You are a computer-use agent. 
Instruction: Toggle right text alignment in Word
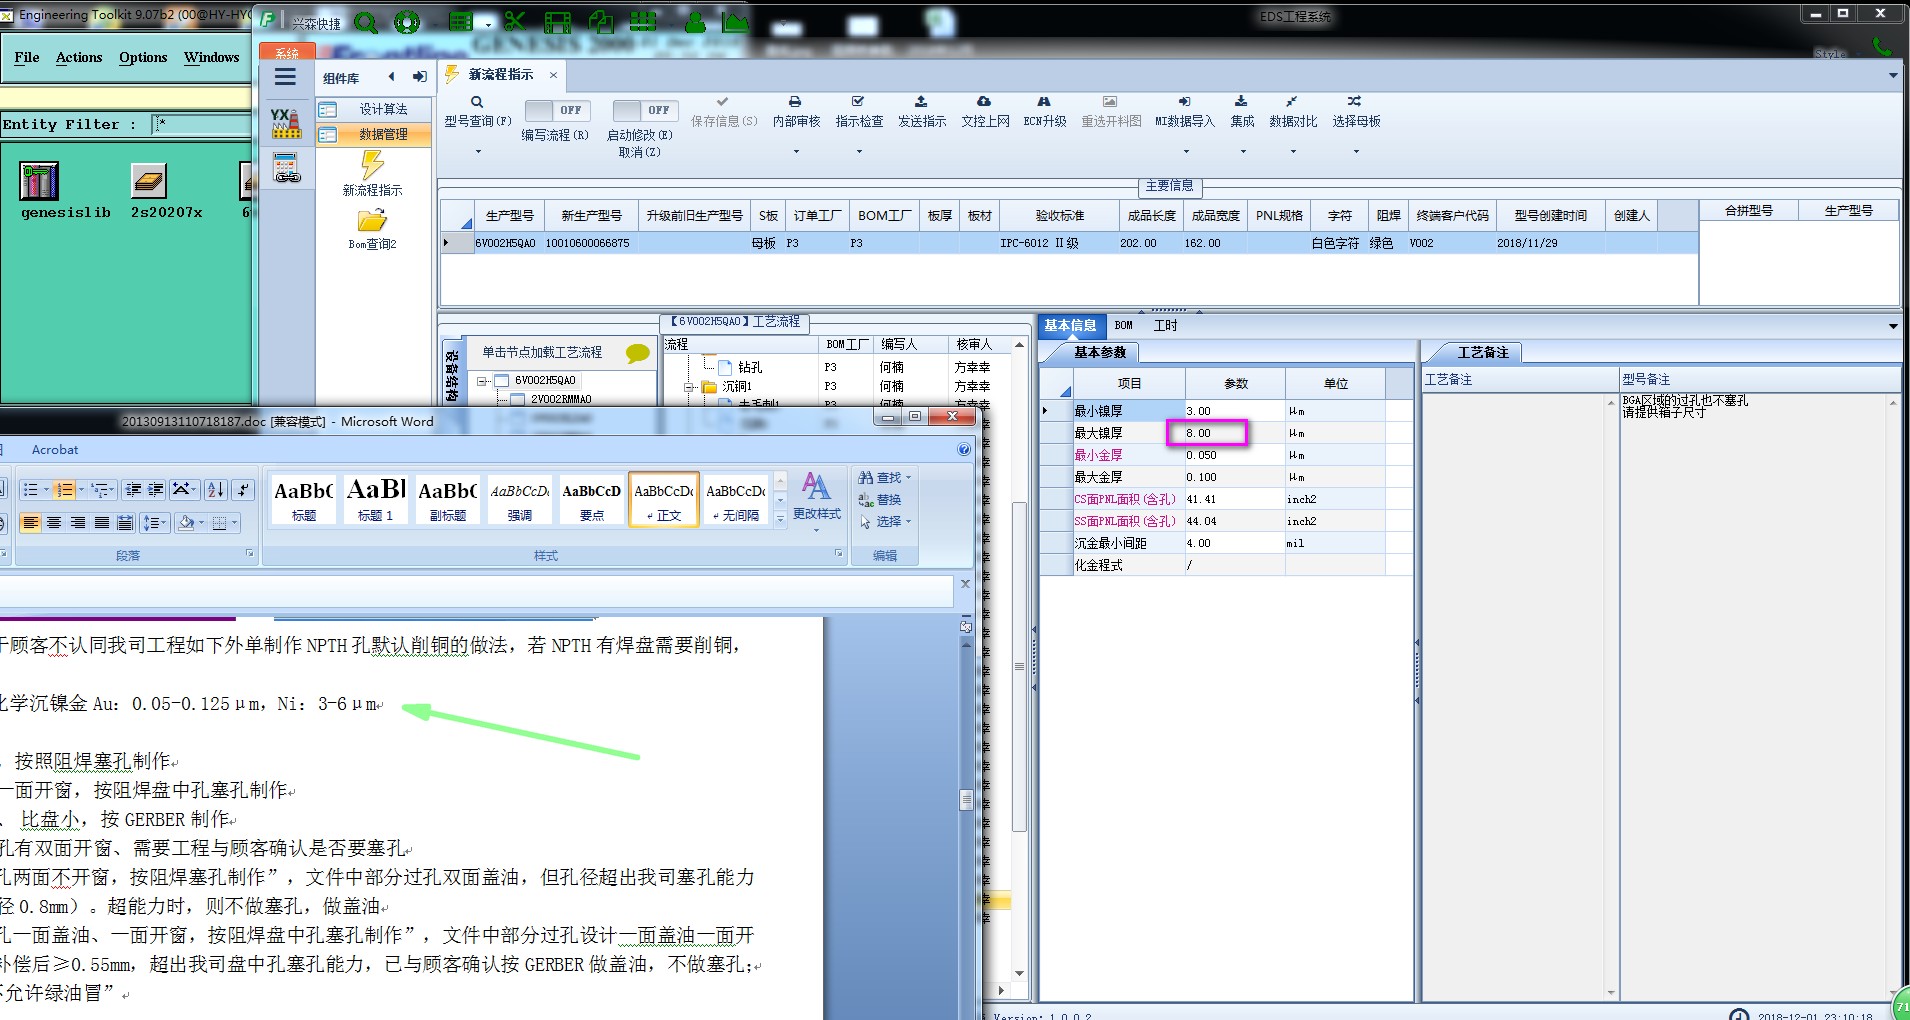(x=78, y=523)
